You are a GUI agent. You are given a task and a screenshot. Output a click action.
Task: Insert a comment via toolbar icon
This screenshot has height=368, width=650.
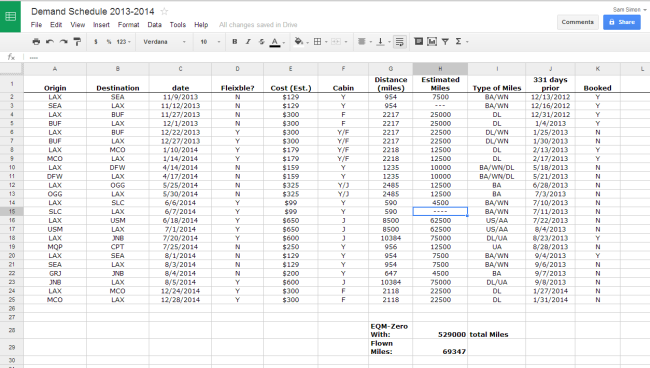pyautogui.click(x=419, y=41)
